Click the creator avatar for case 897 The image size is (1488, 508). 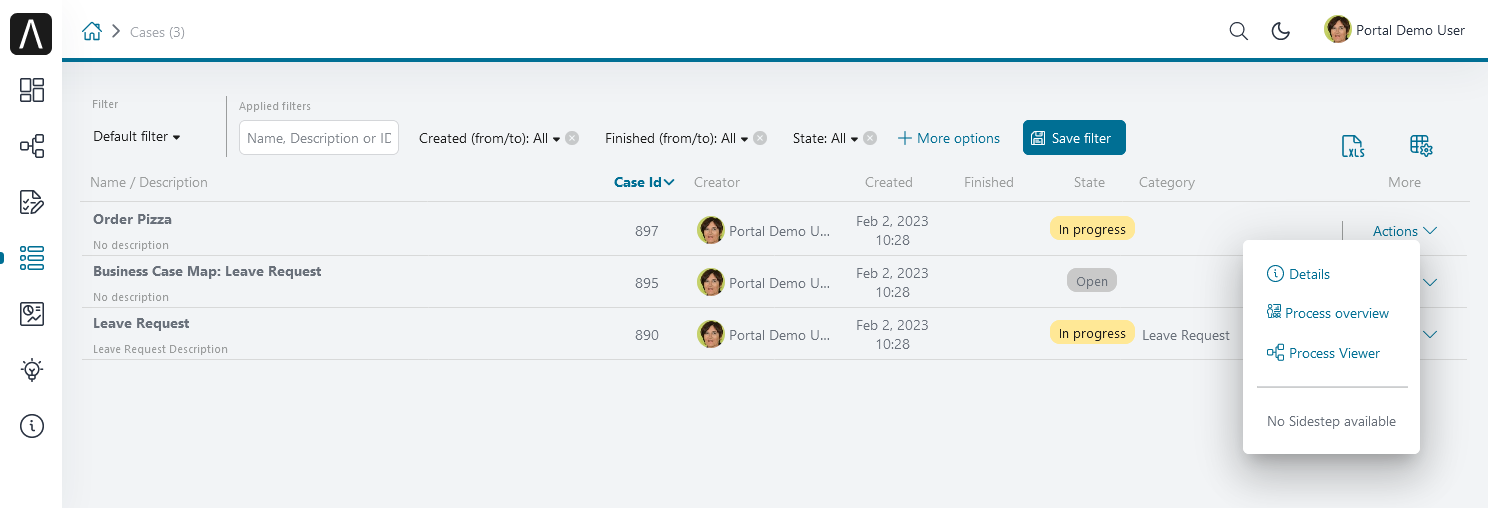(711, 230)
